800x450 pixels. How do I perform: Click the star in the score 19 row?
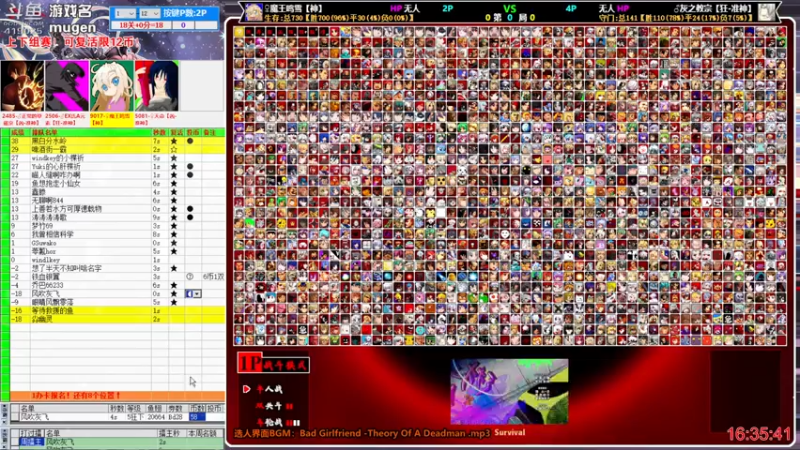pos(174,183)
